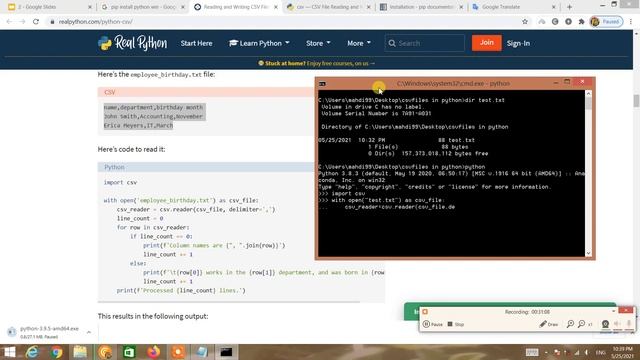Click the cmd window scrollbar up arrow
The height and width of the screenshot is (360, 640).
click(x=588, y=93)
